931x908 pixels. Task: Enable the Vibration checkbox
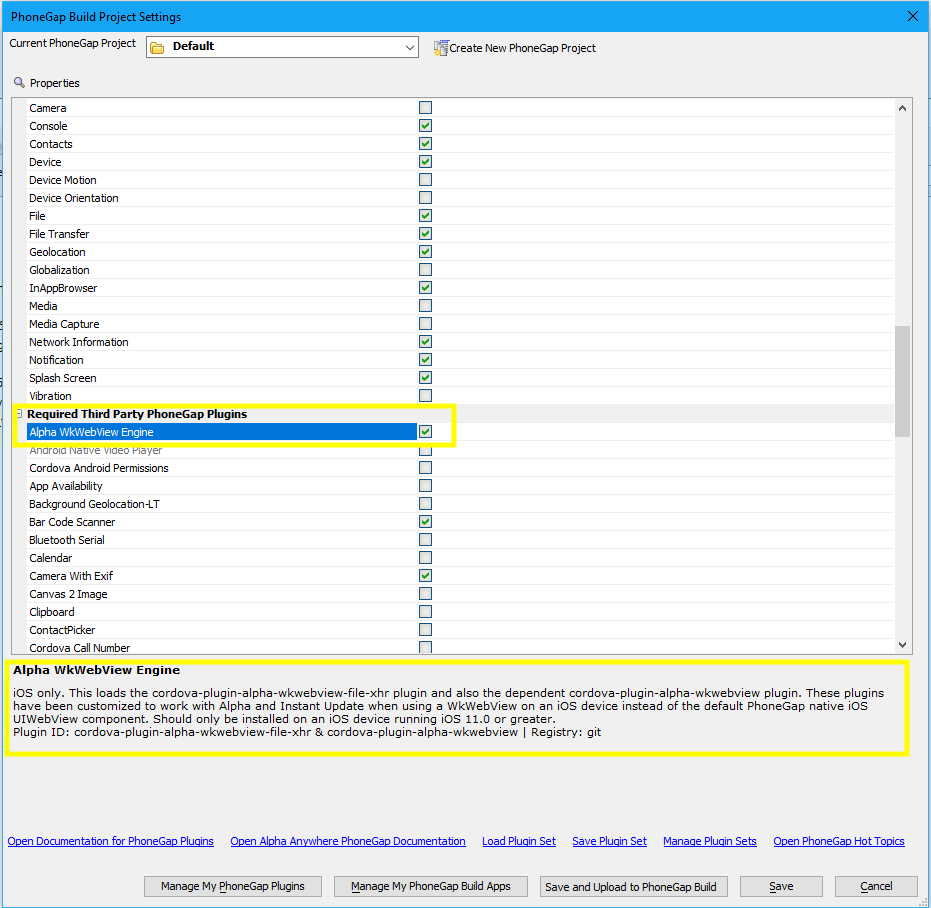425,395
